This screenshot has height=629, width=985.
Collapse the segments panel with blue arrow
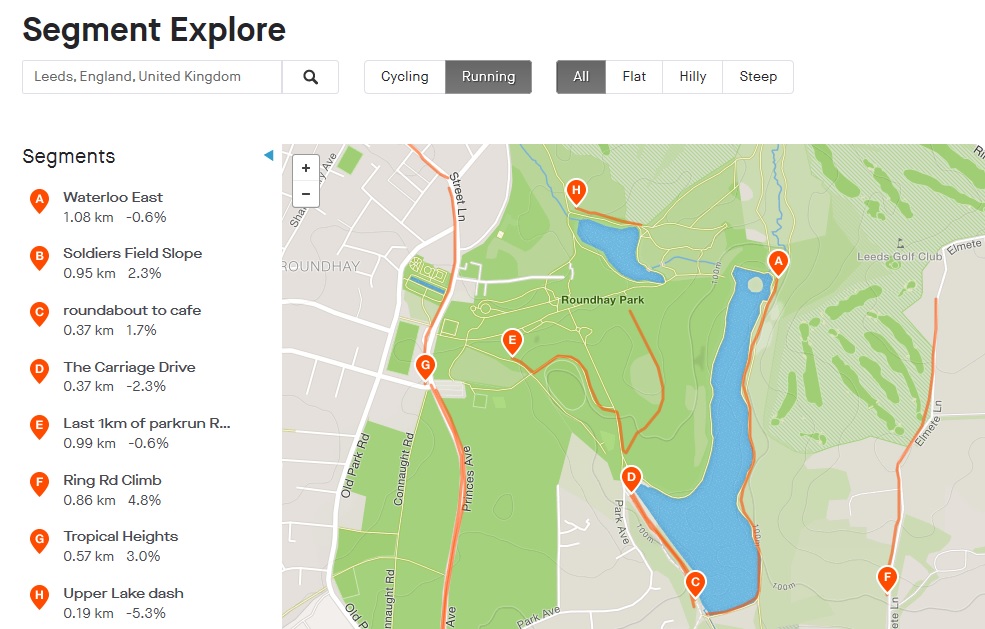tap(268, 155)
